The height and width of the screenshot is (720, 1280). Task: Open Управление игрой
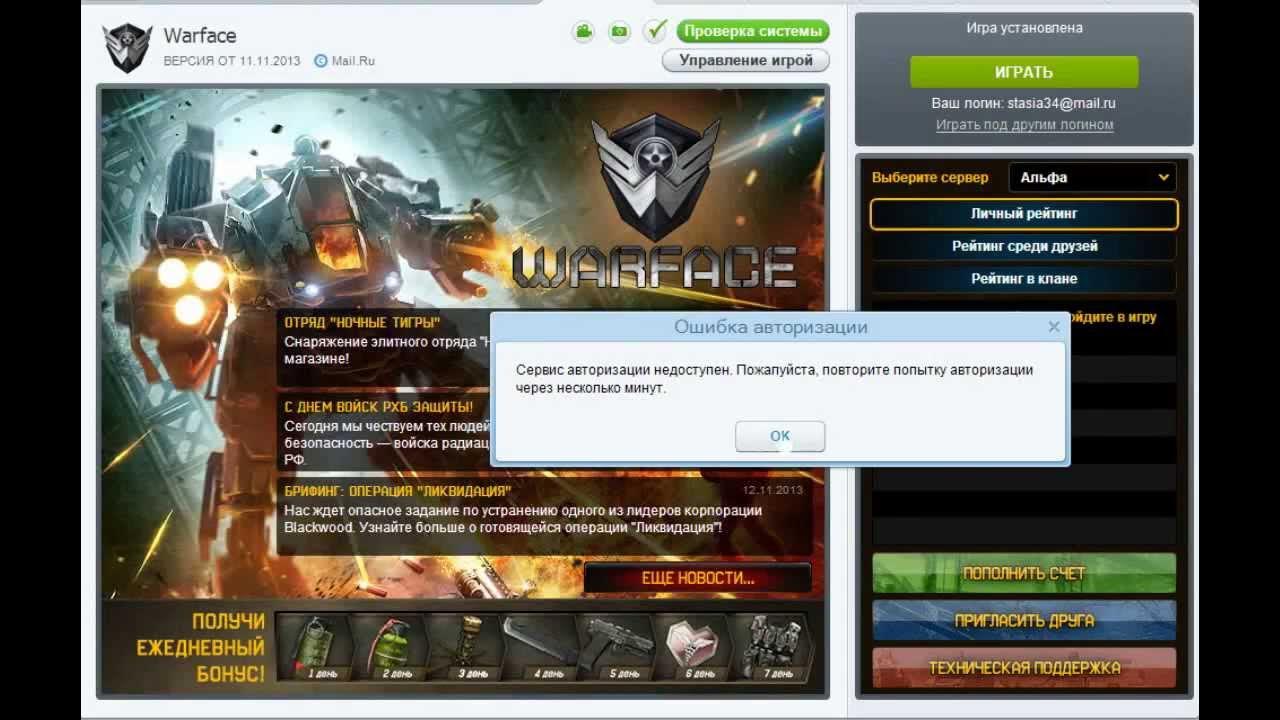click(x=746, y=60)
